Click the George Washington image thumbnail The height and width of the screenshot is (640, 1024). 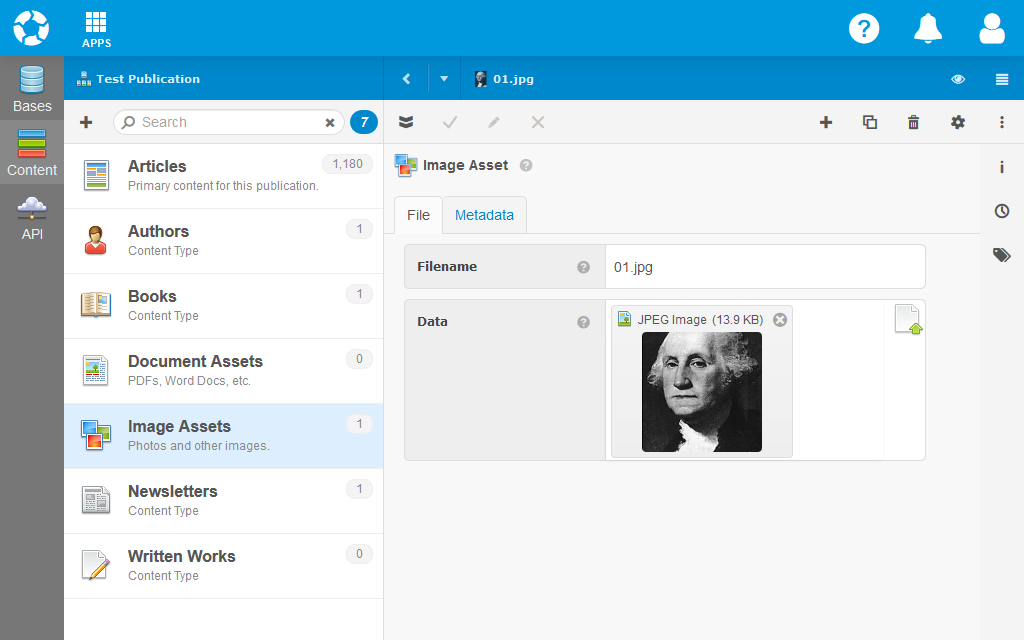click(701, 391)
